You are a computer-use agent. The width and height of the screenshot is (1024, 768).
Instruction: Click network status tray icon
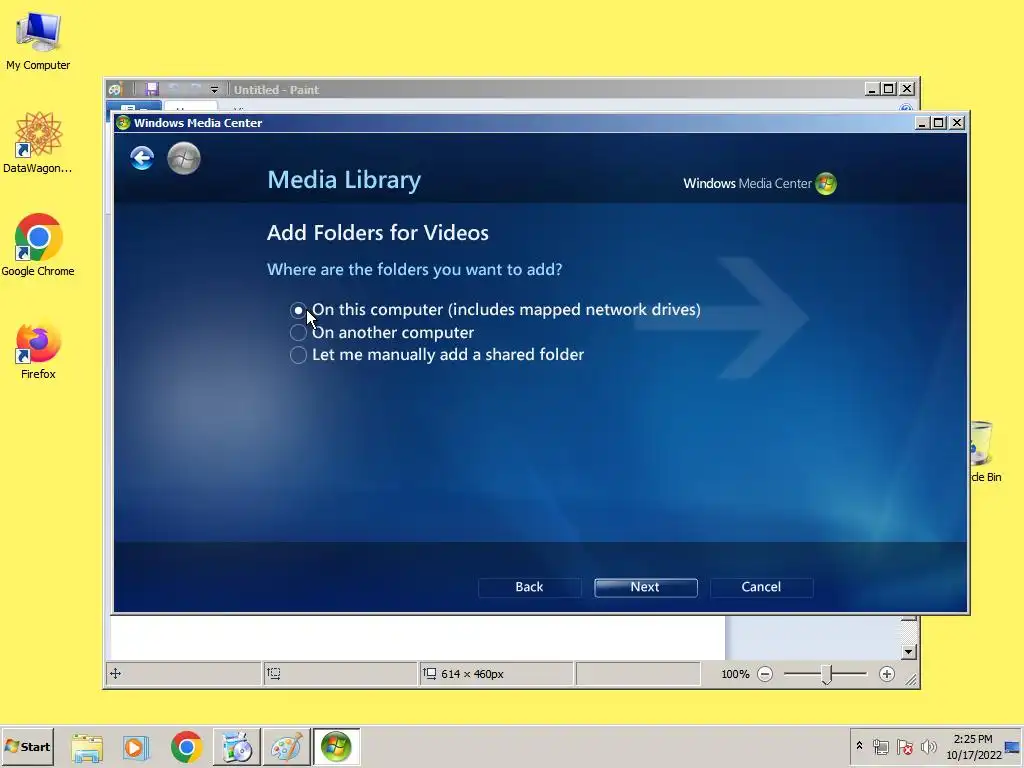(881, 746)
